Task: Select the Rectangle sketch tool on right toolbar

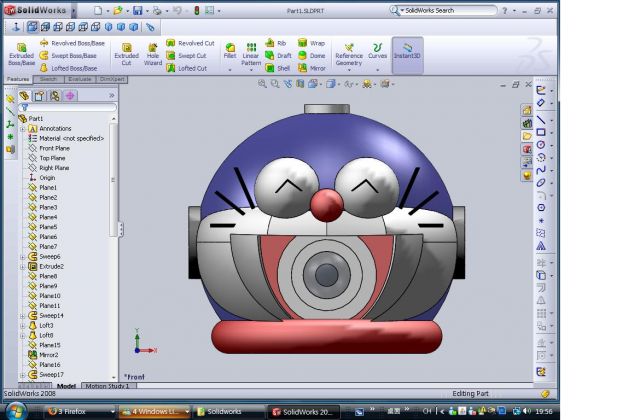Action: pos(541,132)
